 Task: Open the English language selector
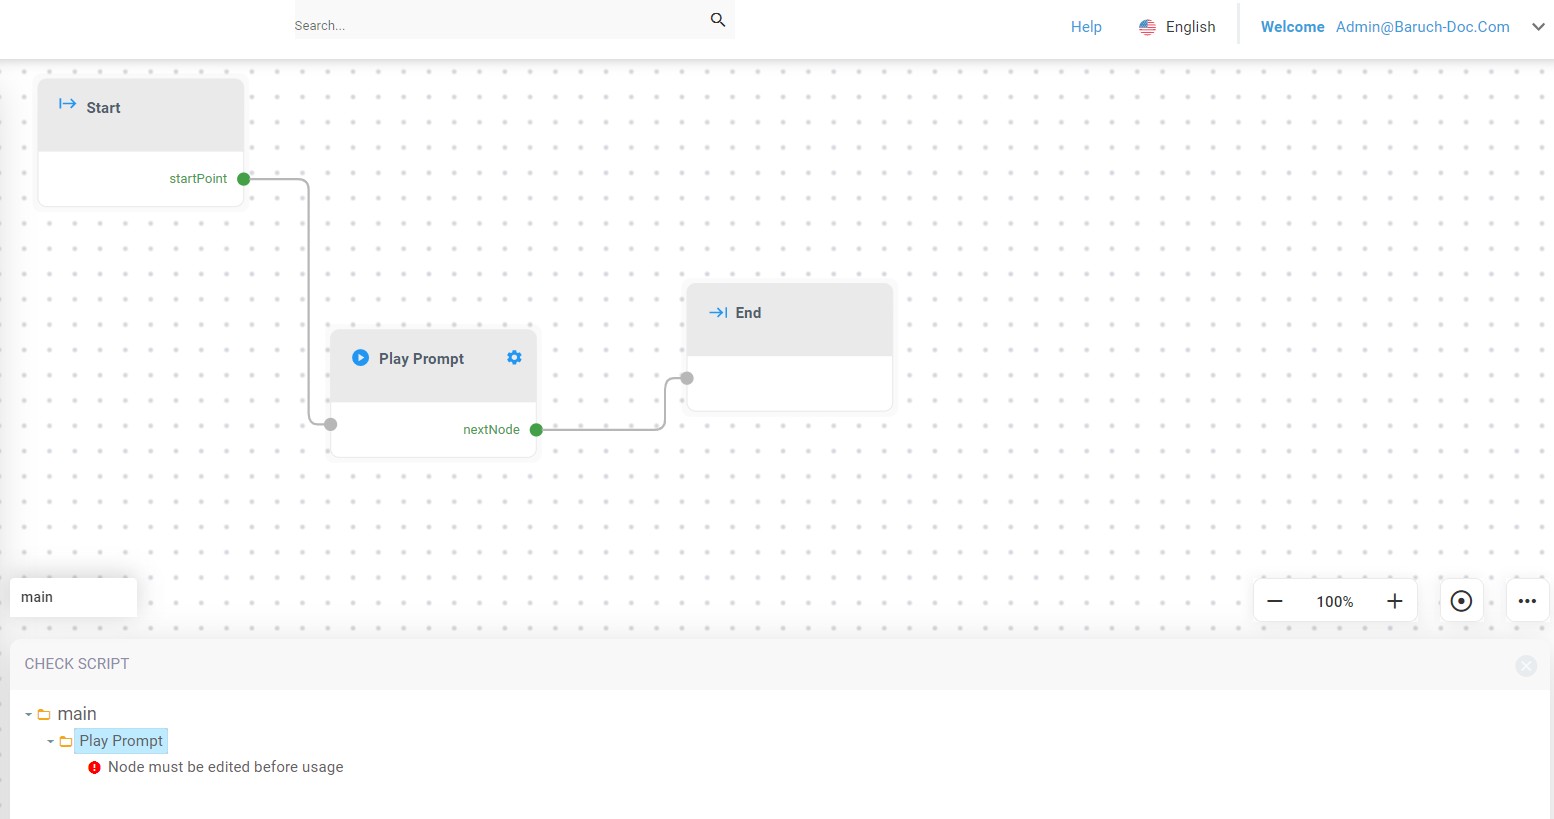coord(1177,27)
